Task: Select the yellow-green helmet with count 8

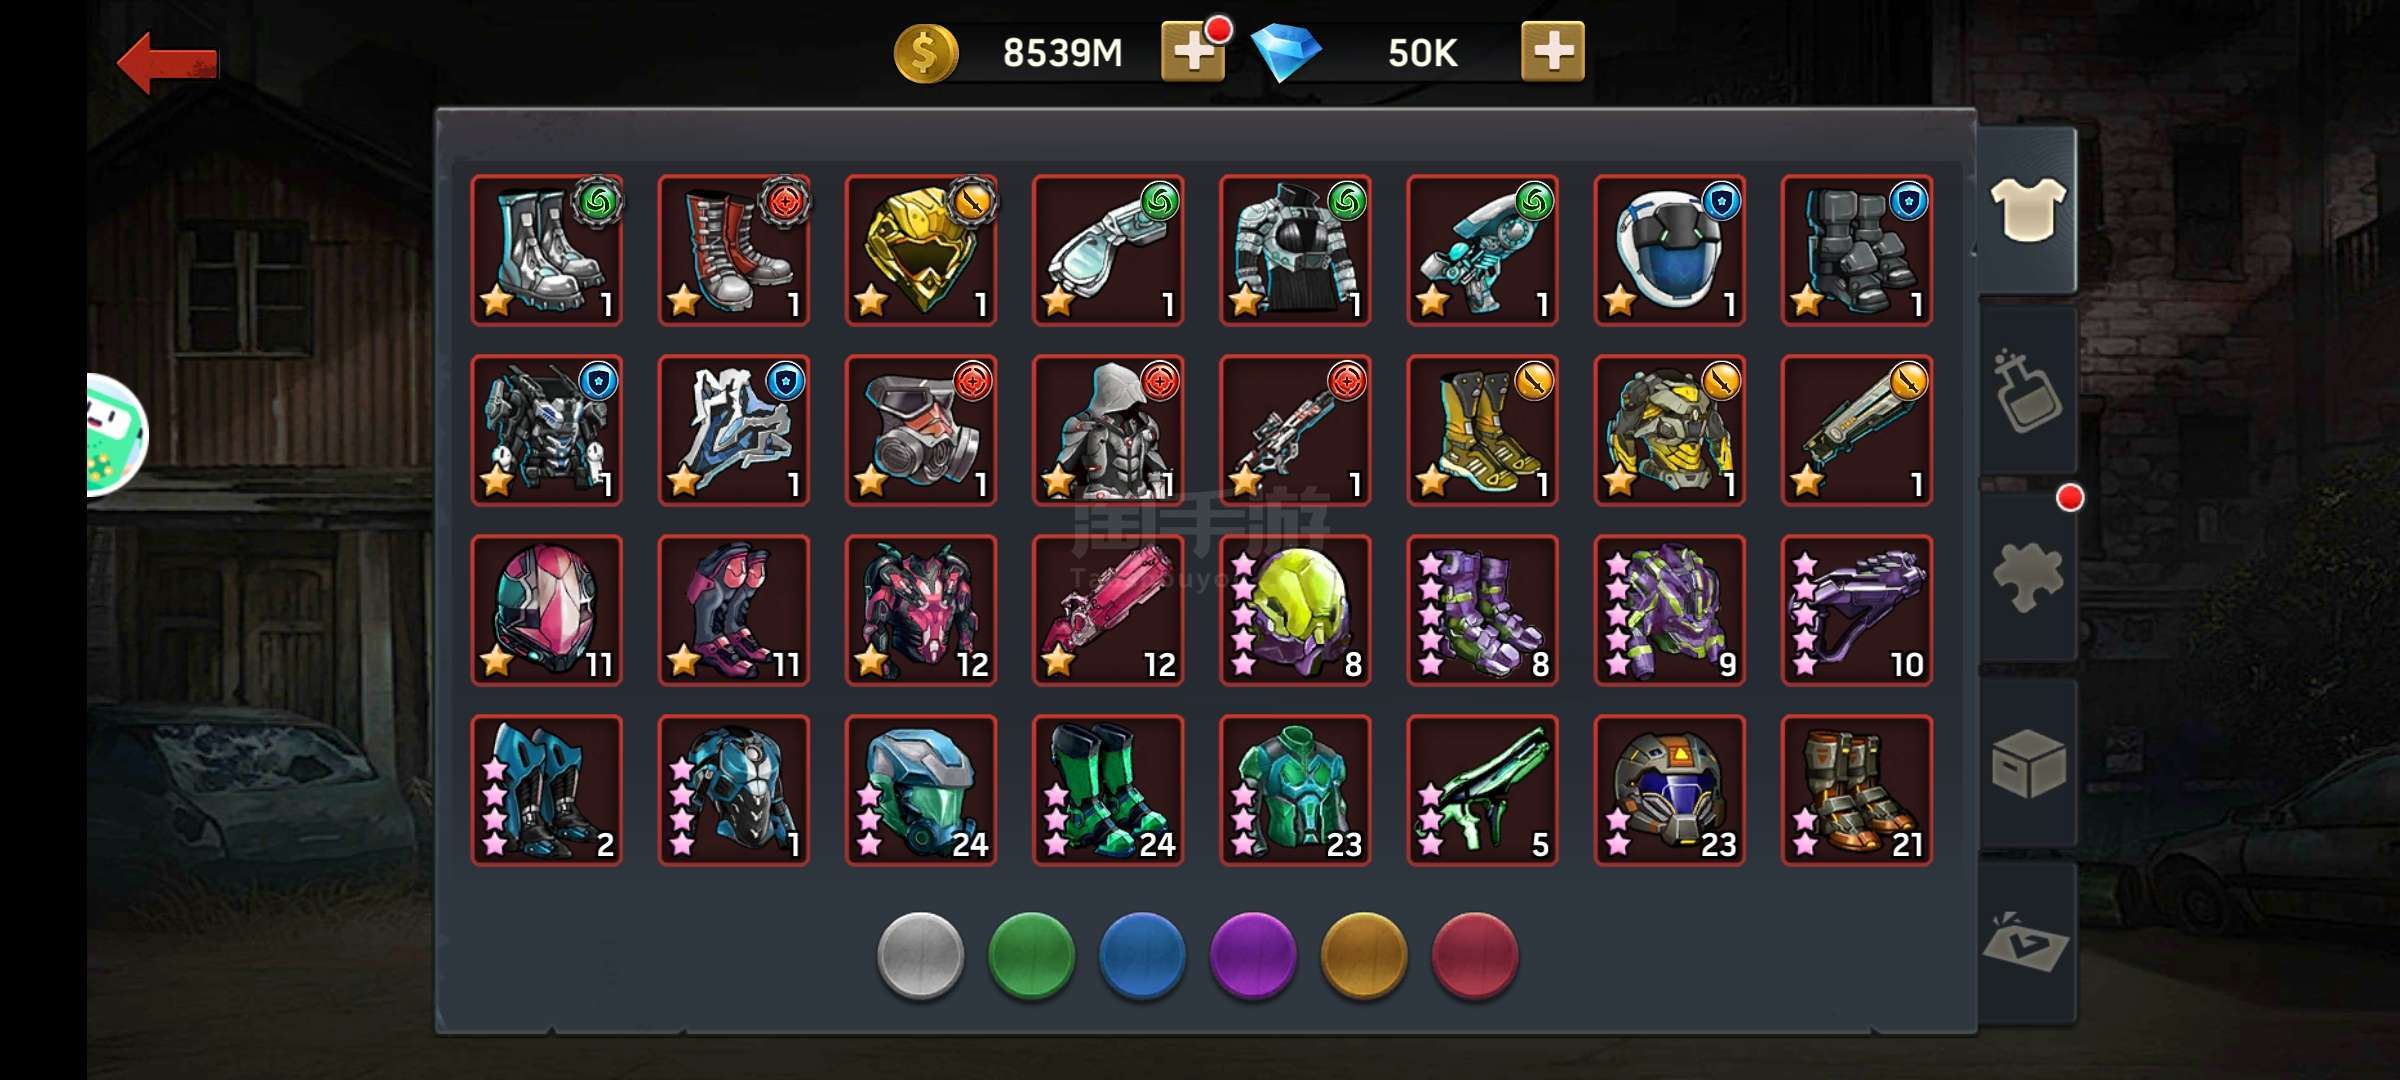Action: pyautogui.click(x=1295, y=610)
